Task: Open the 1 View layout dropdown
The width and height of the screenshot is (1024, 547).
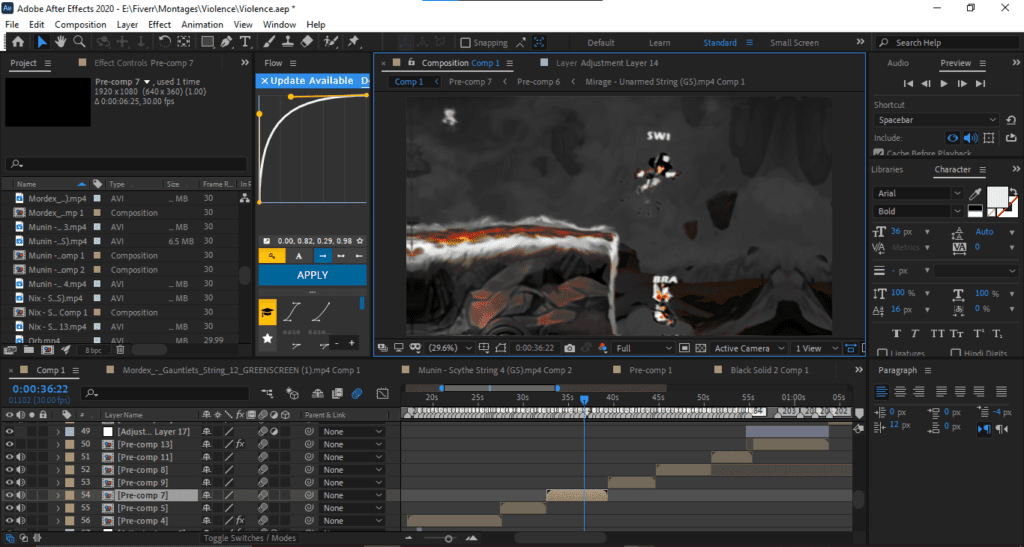Action: [816, 348]
